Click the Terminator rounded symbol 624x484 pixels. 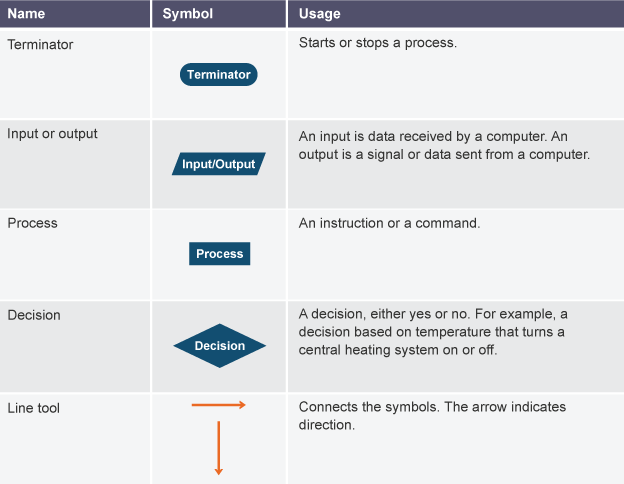(218, 74)
